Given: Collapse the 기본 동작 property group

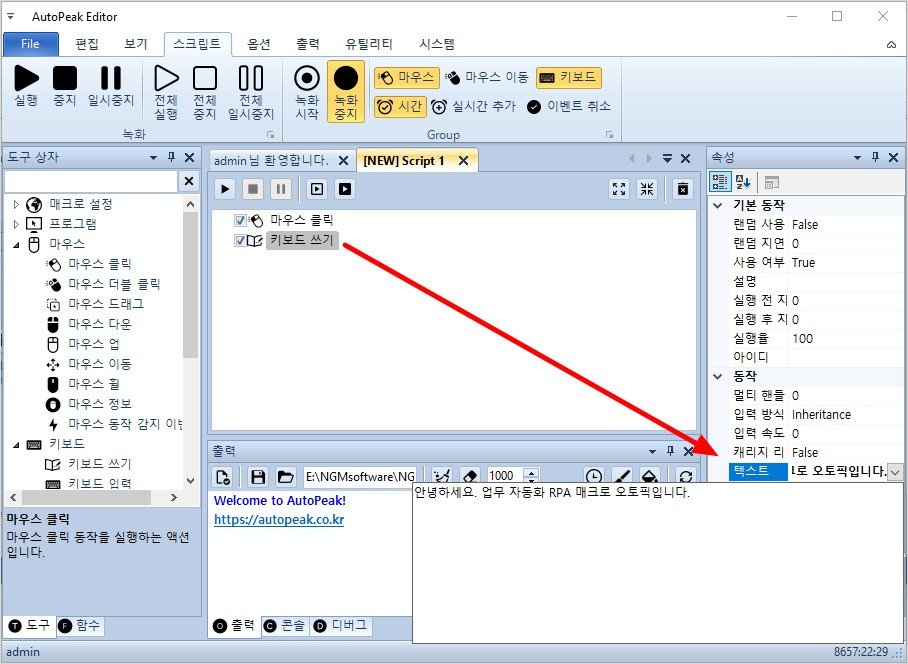Looking at the screenshot, I should coord(718,205).
